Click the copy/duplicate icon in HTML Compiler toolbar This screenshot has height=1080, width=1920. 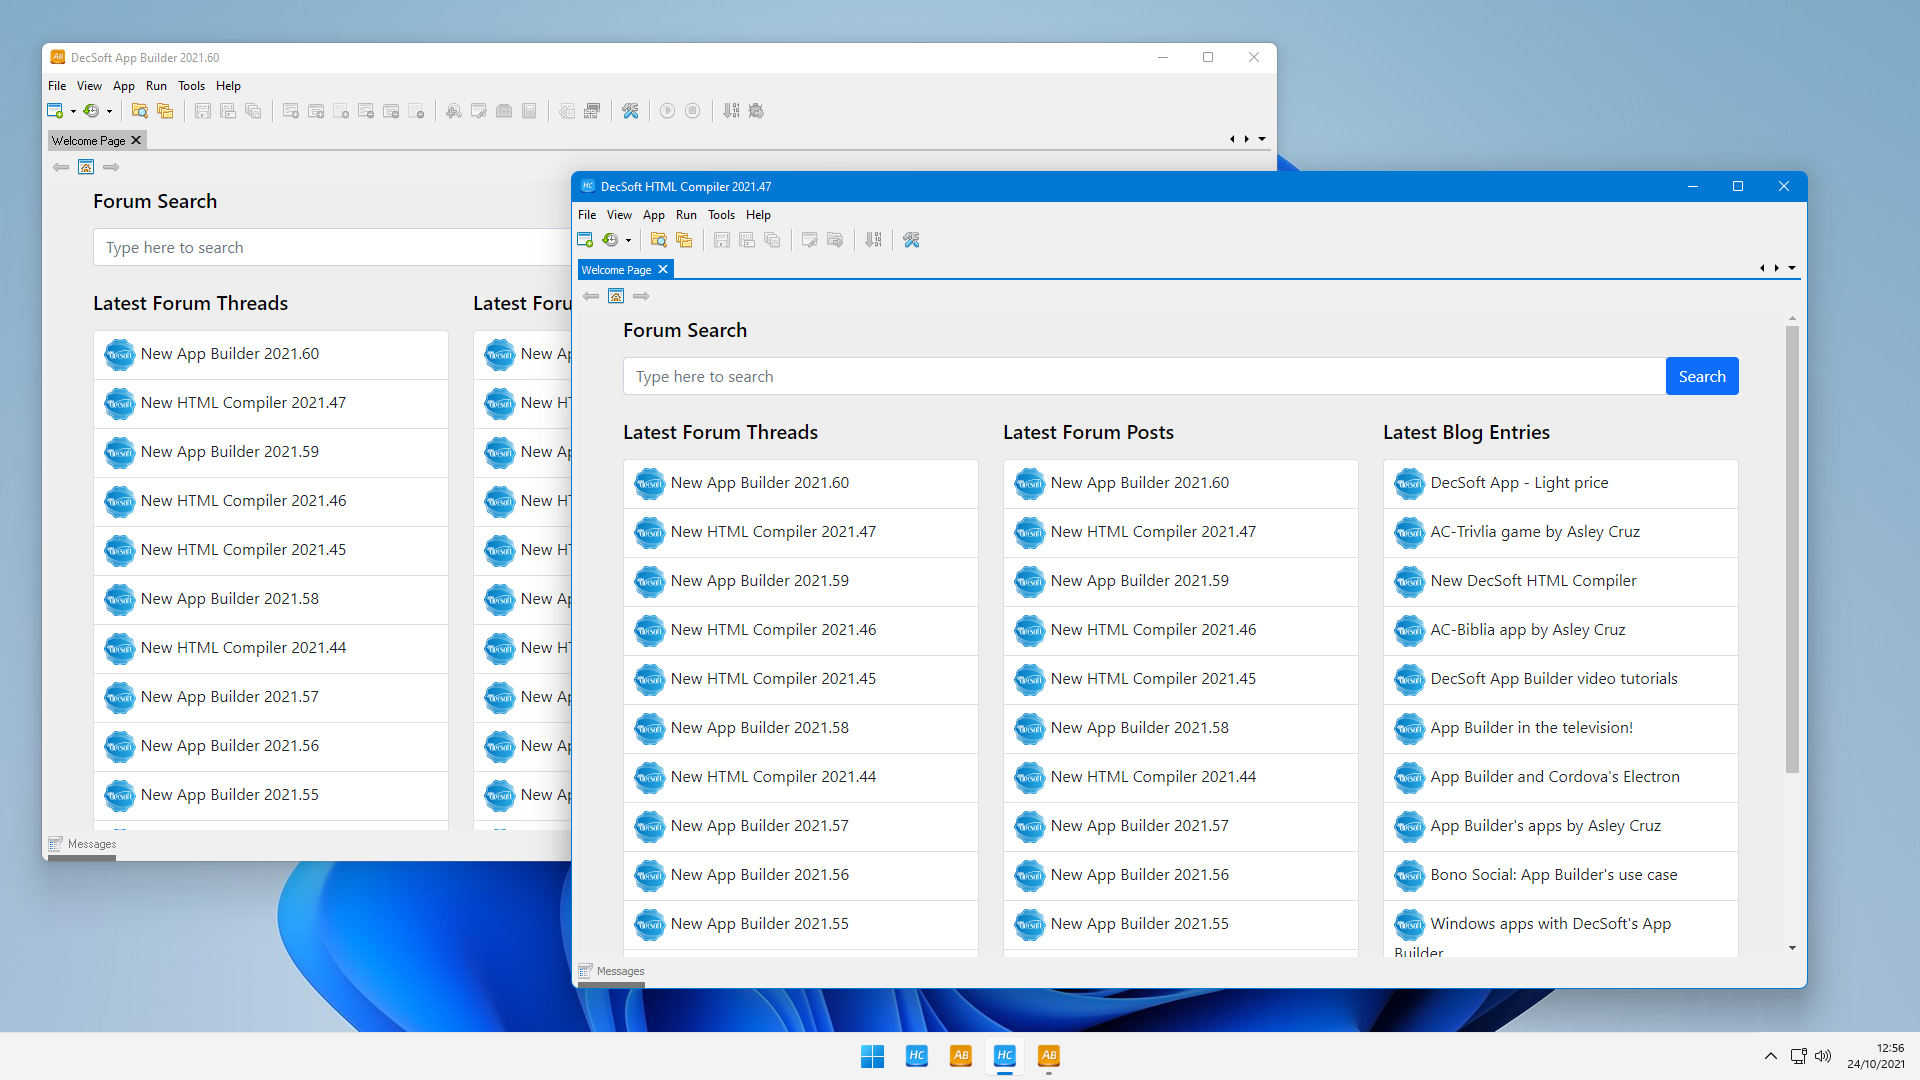[x=683, y=239]
